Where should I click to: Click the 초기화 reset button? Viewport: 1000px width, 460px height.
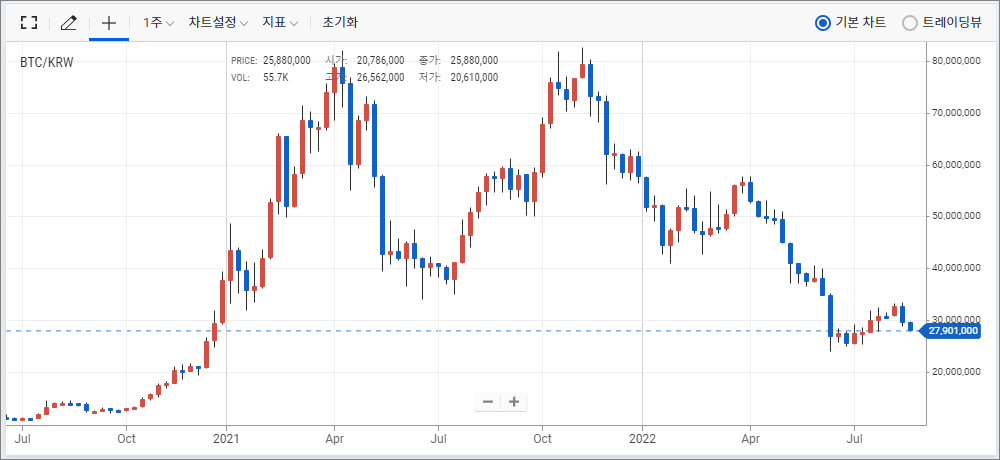340,23
